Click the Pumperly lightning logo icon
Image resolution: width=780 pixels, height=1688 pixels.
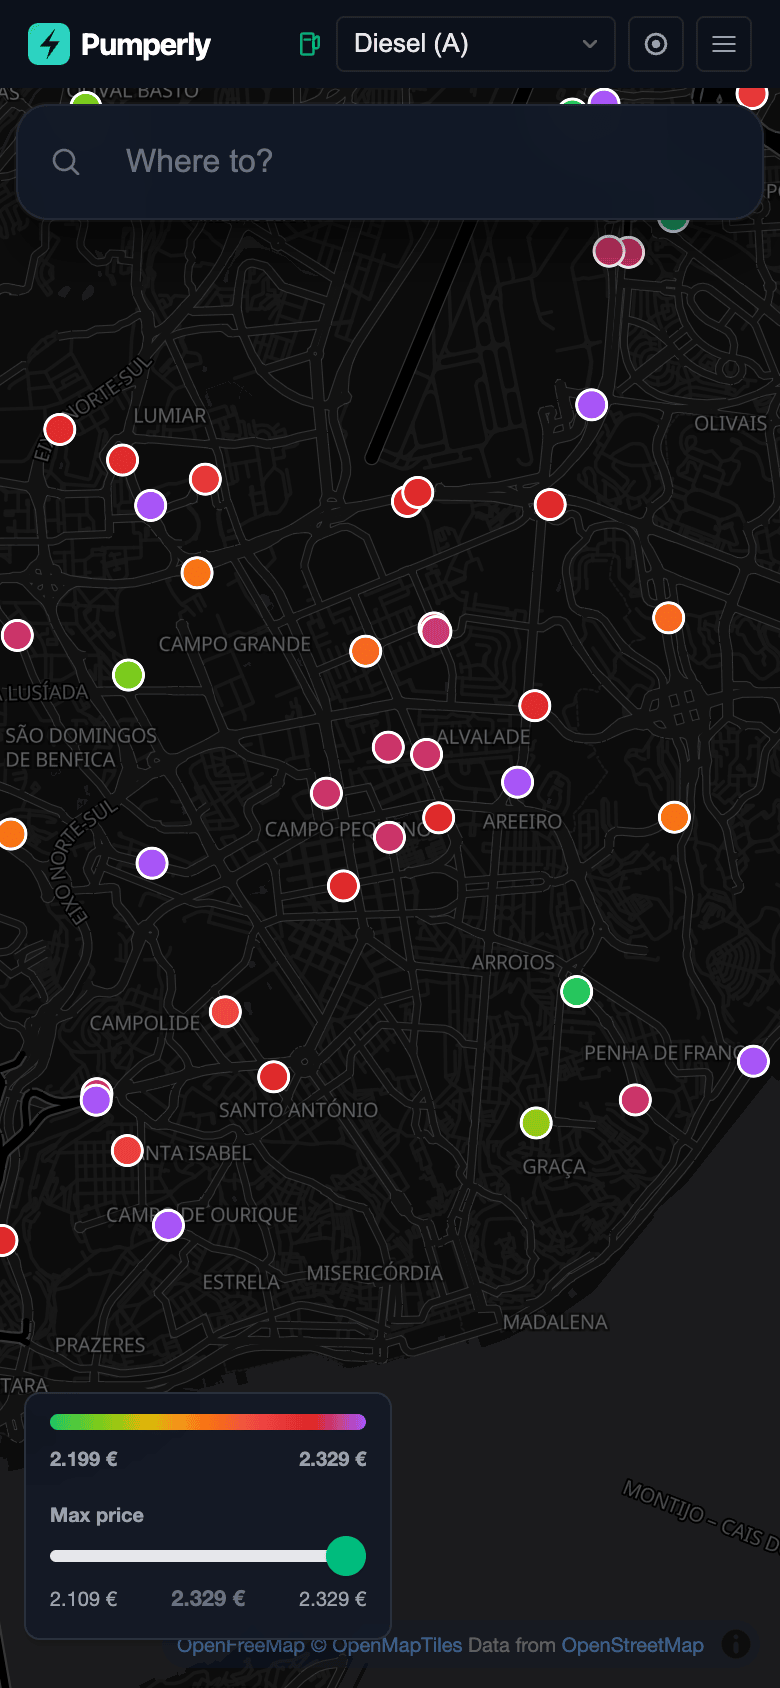coord(49,44)
